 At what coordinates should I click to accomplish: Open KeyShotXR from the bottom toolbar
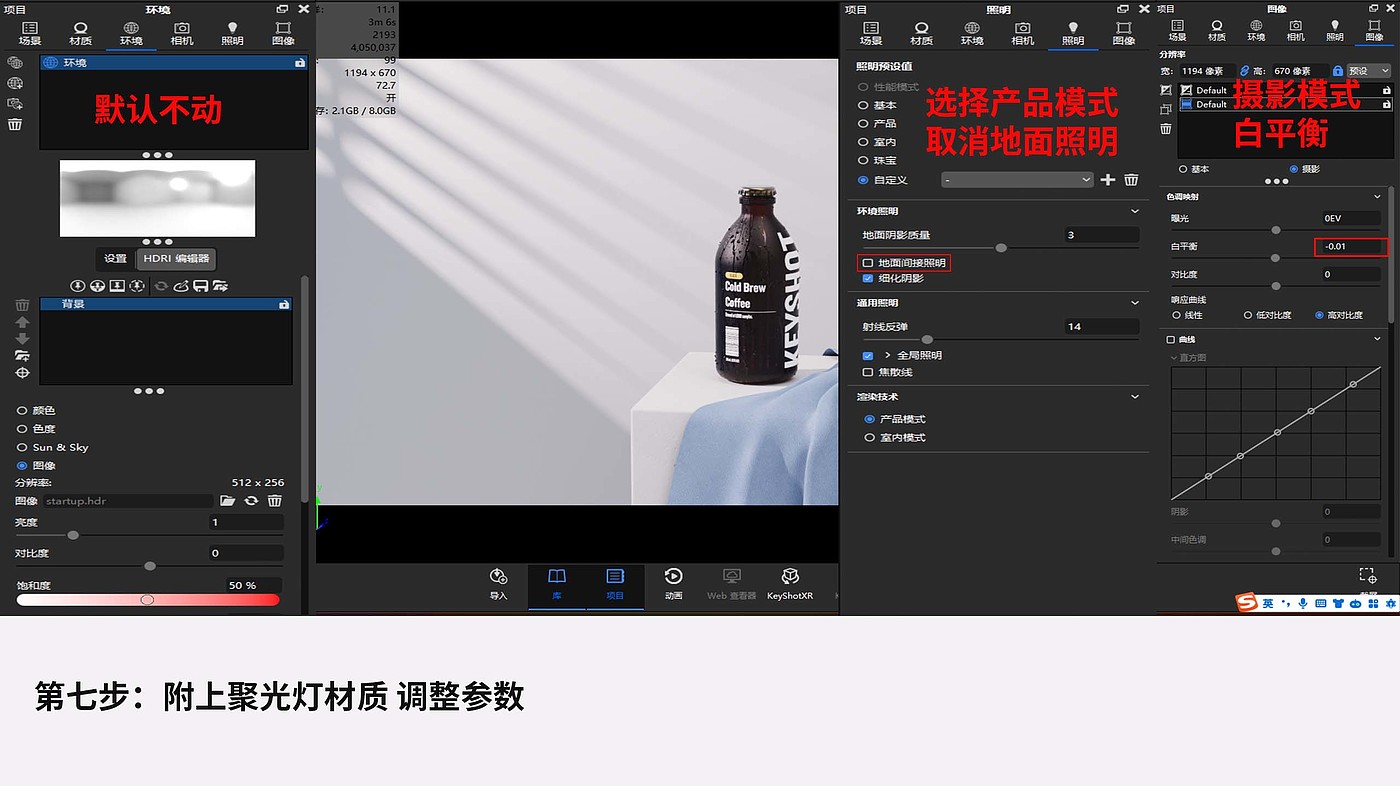point(790,585)
